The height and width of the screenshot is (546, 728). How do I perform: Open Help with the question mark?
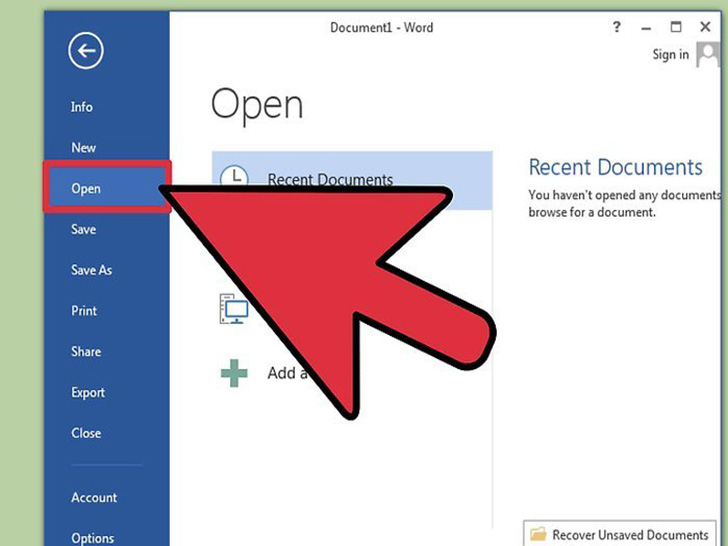click(x=617, y=27)
